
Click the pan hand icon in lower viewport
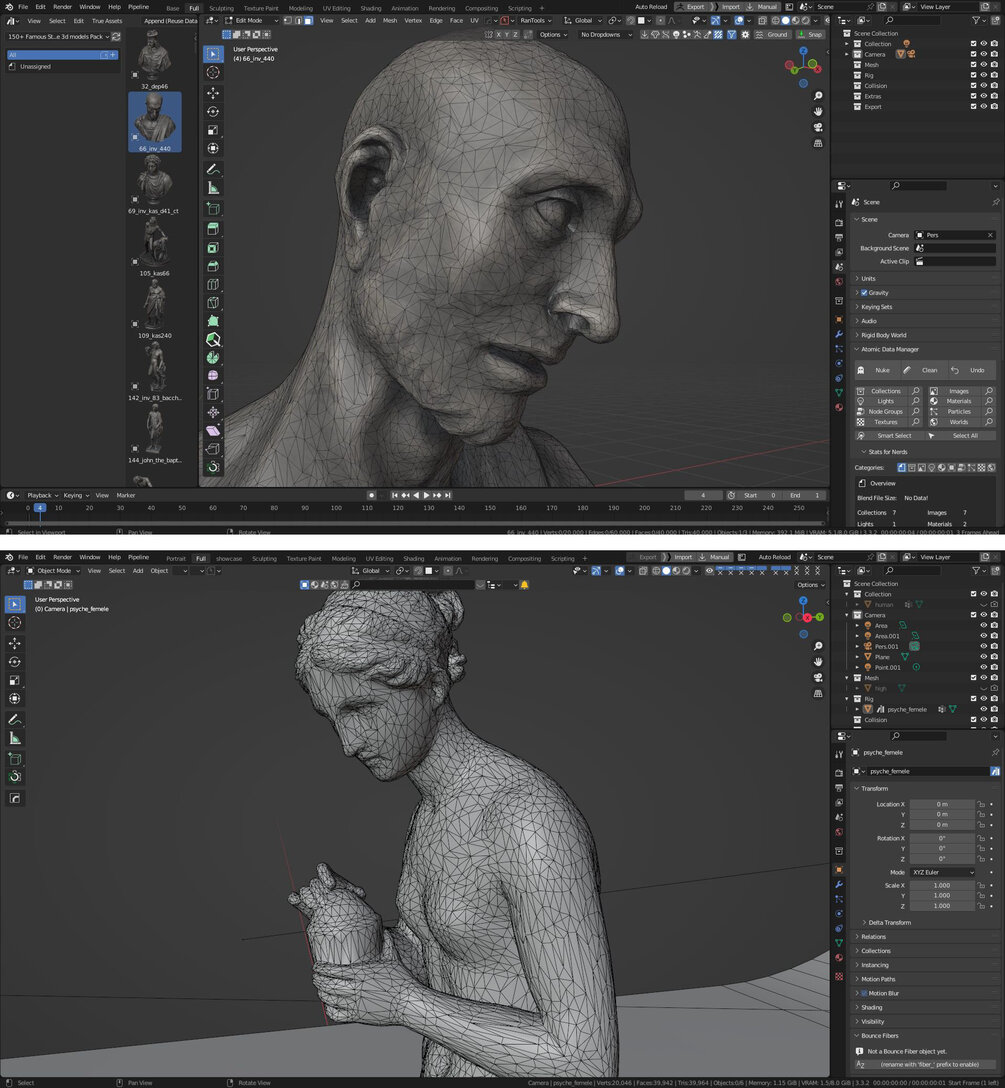click(x=818, y=661)
